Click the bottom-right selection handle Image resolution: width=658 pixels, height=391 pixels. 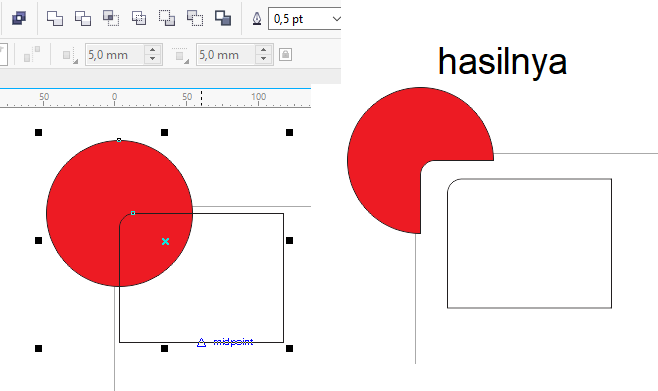(290, 348)
